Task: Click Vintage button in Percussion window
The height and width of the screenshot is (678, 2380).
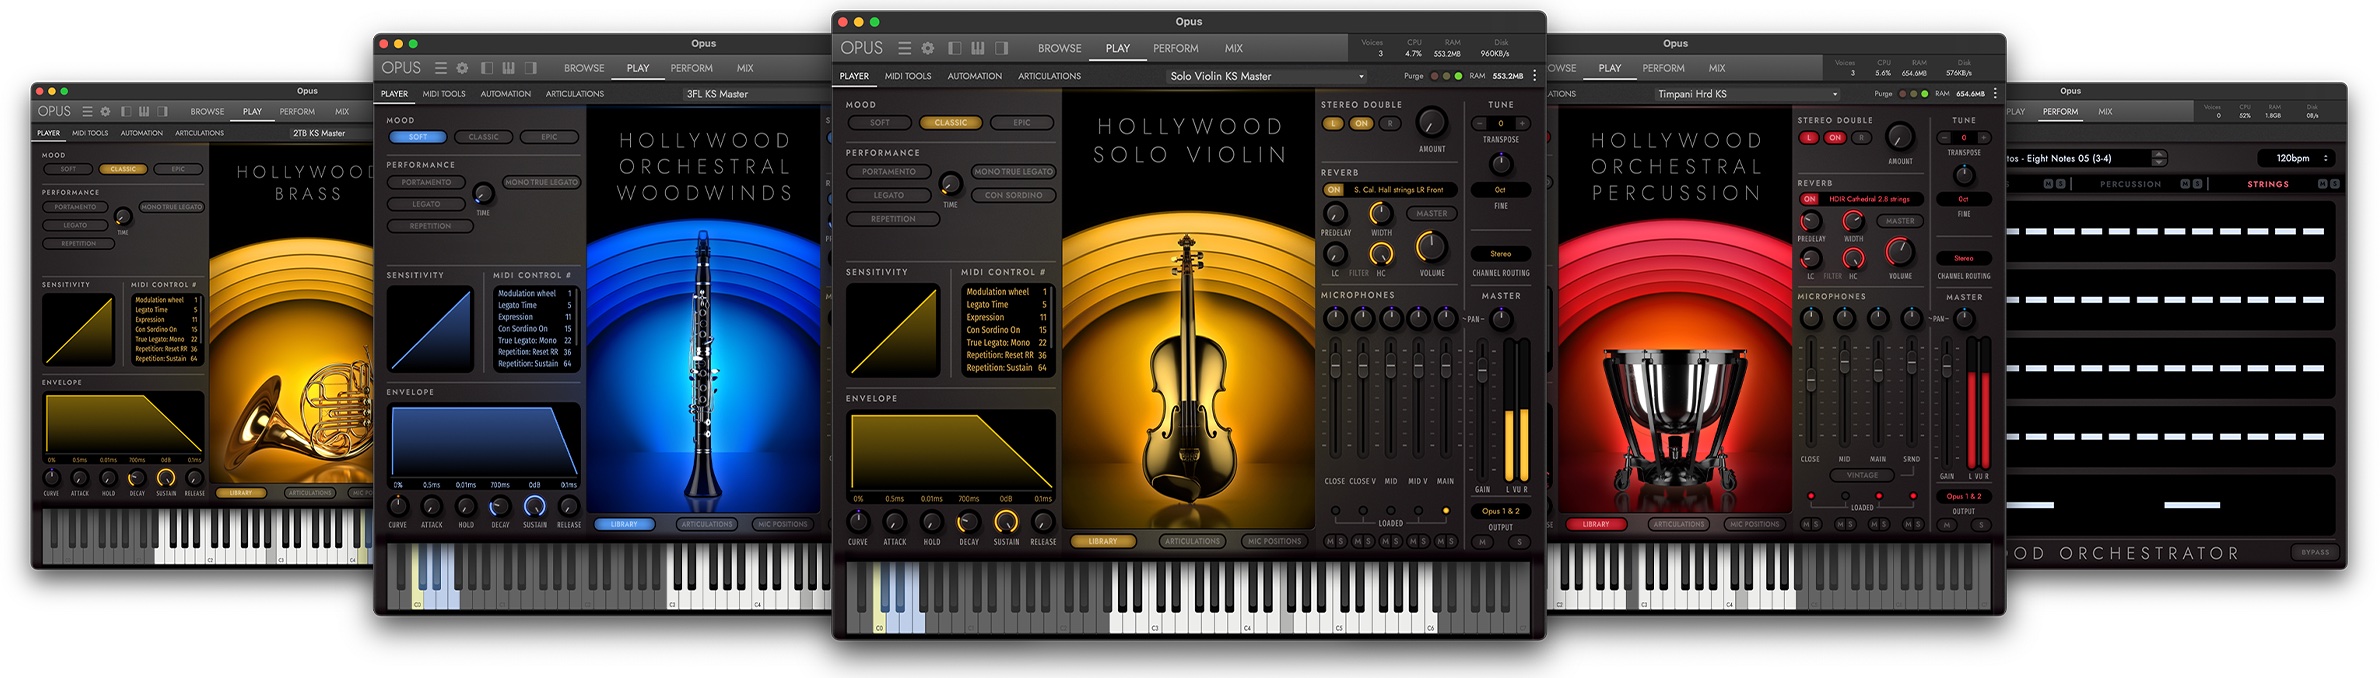Action: (1861, 475)
